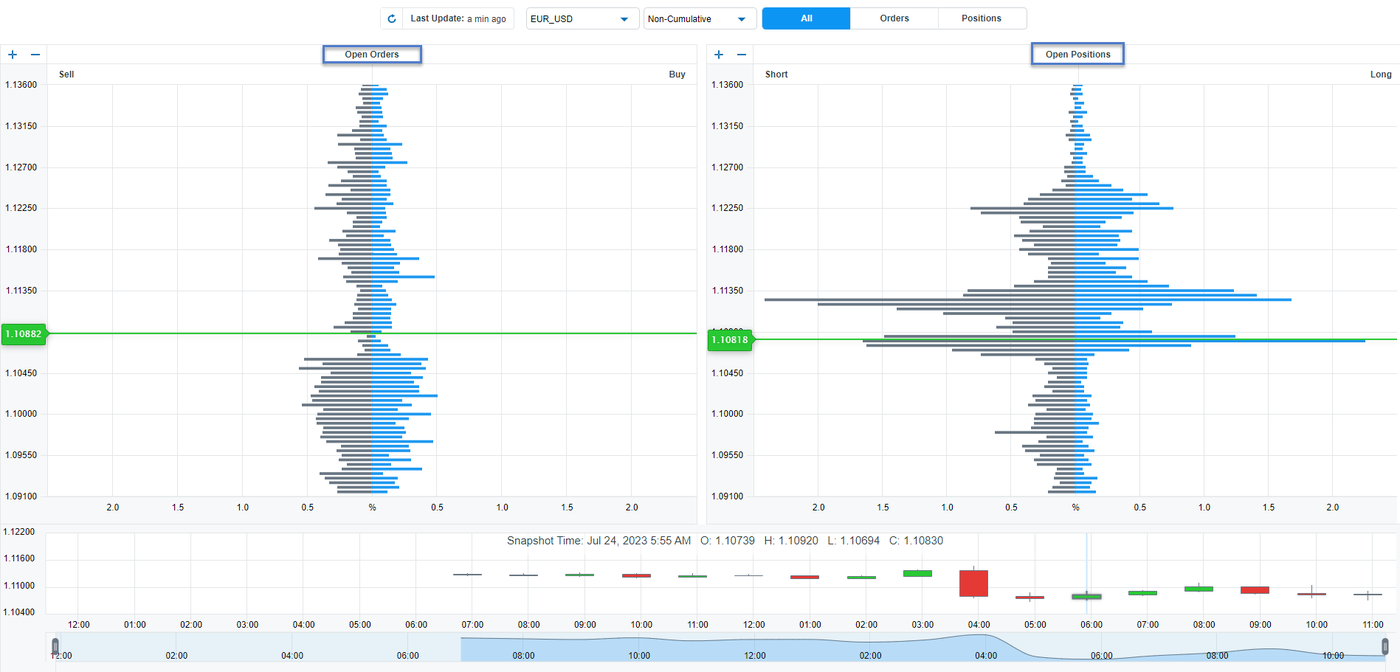Zoom out the Open Positions chart with minus

click(x=742, y=55)
